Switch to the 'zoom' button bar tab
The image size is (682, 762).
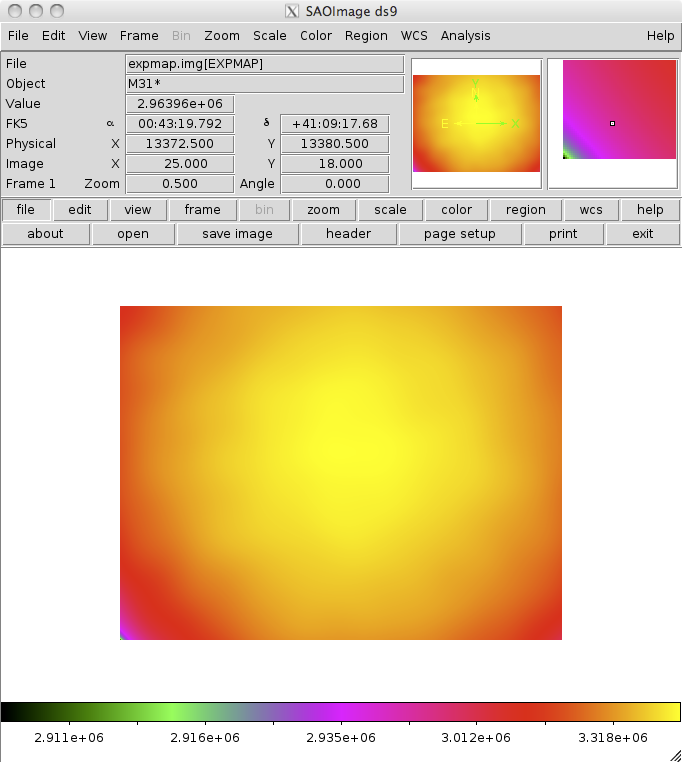(x=323, y=210)
